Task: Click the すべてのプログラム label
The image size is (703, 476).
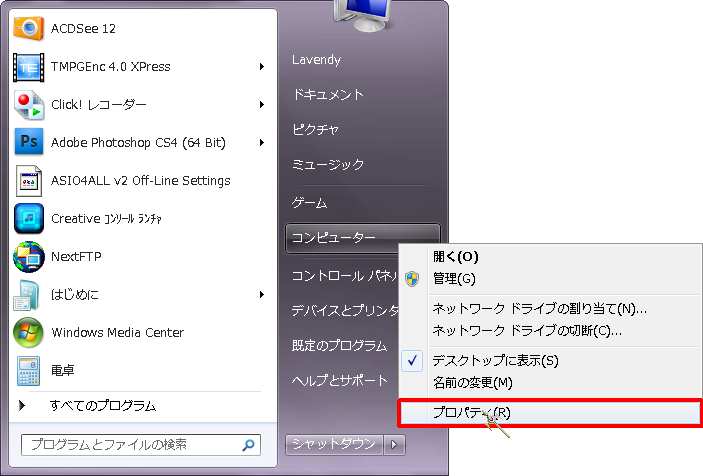Action: coord(103,406)
